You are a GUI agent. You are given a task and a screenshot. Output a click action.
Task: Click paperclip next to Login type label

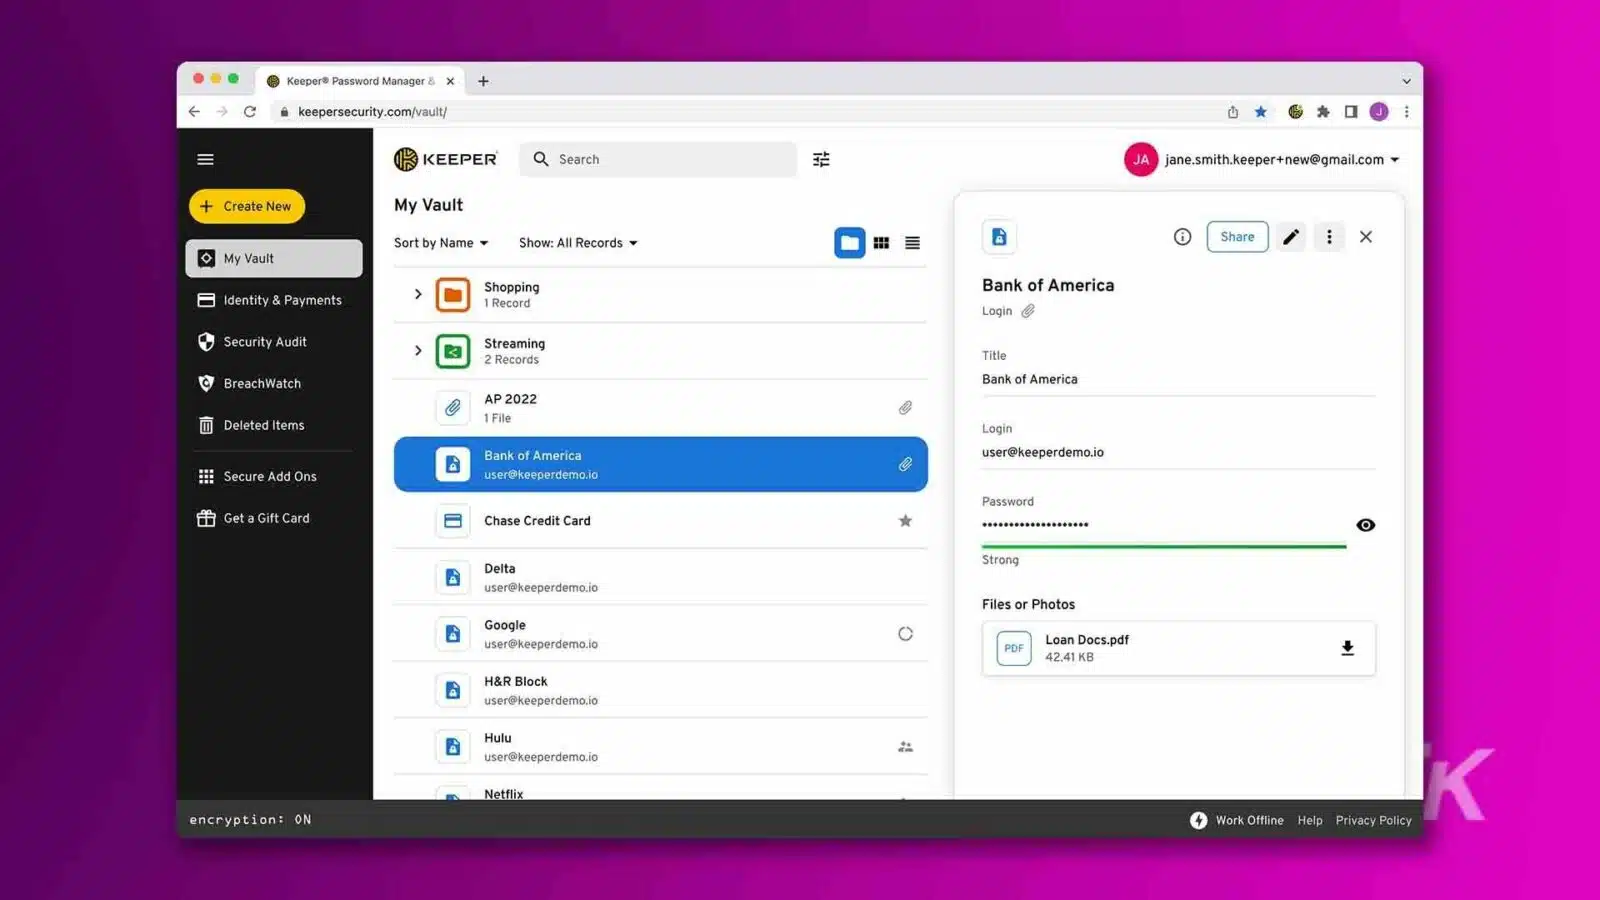[x=1028, y=311]
